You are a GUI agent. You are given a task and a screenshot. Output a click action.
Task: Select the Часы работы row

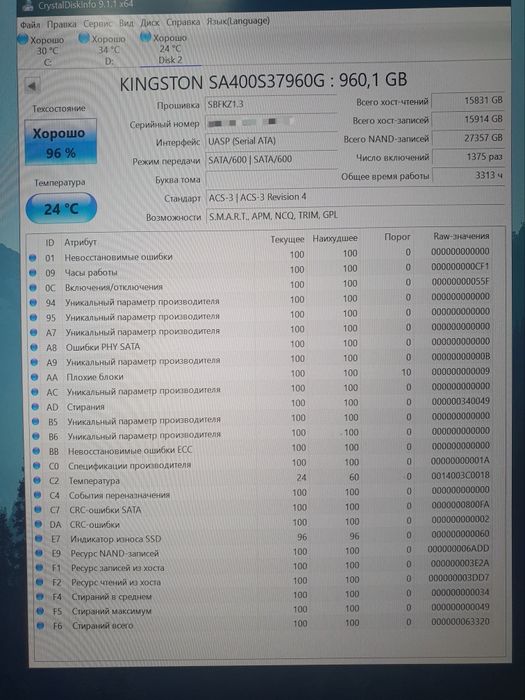point(261,270)
